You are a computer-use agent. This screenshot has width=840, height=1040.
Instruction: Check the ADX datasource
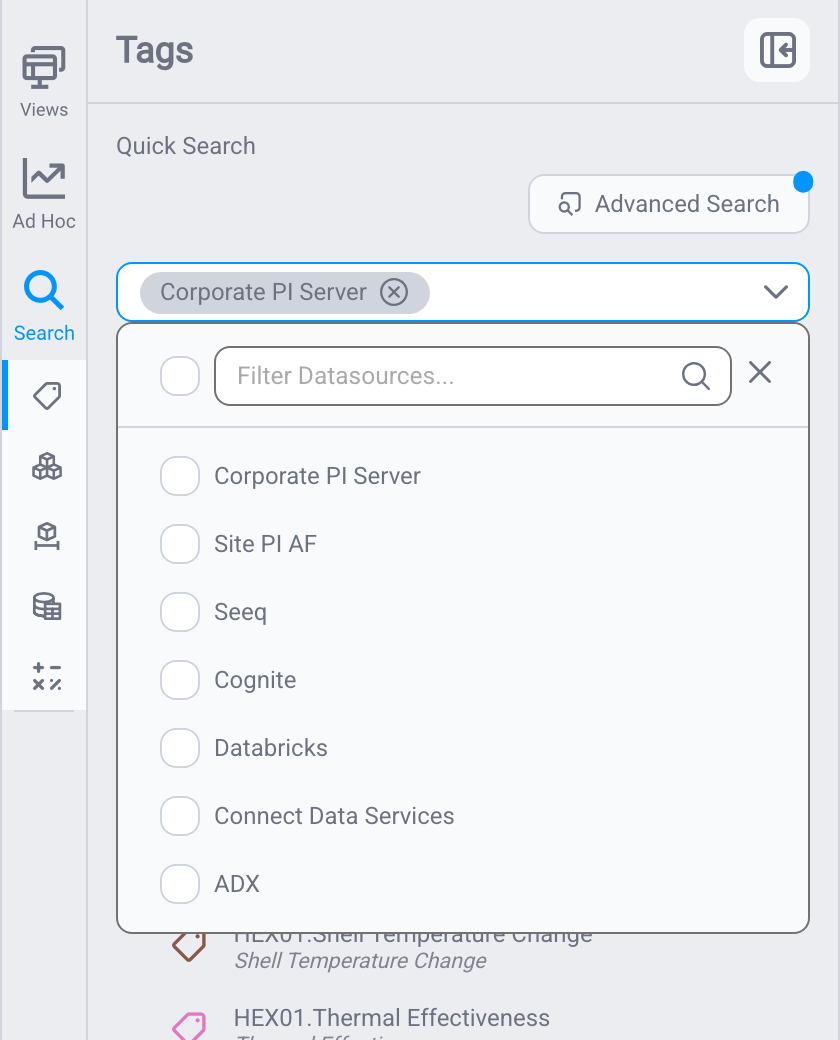(180, 884)
